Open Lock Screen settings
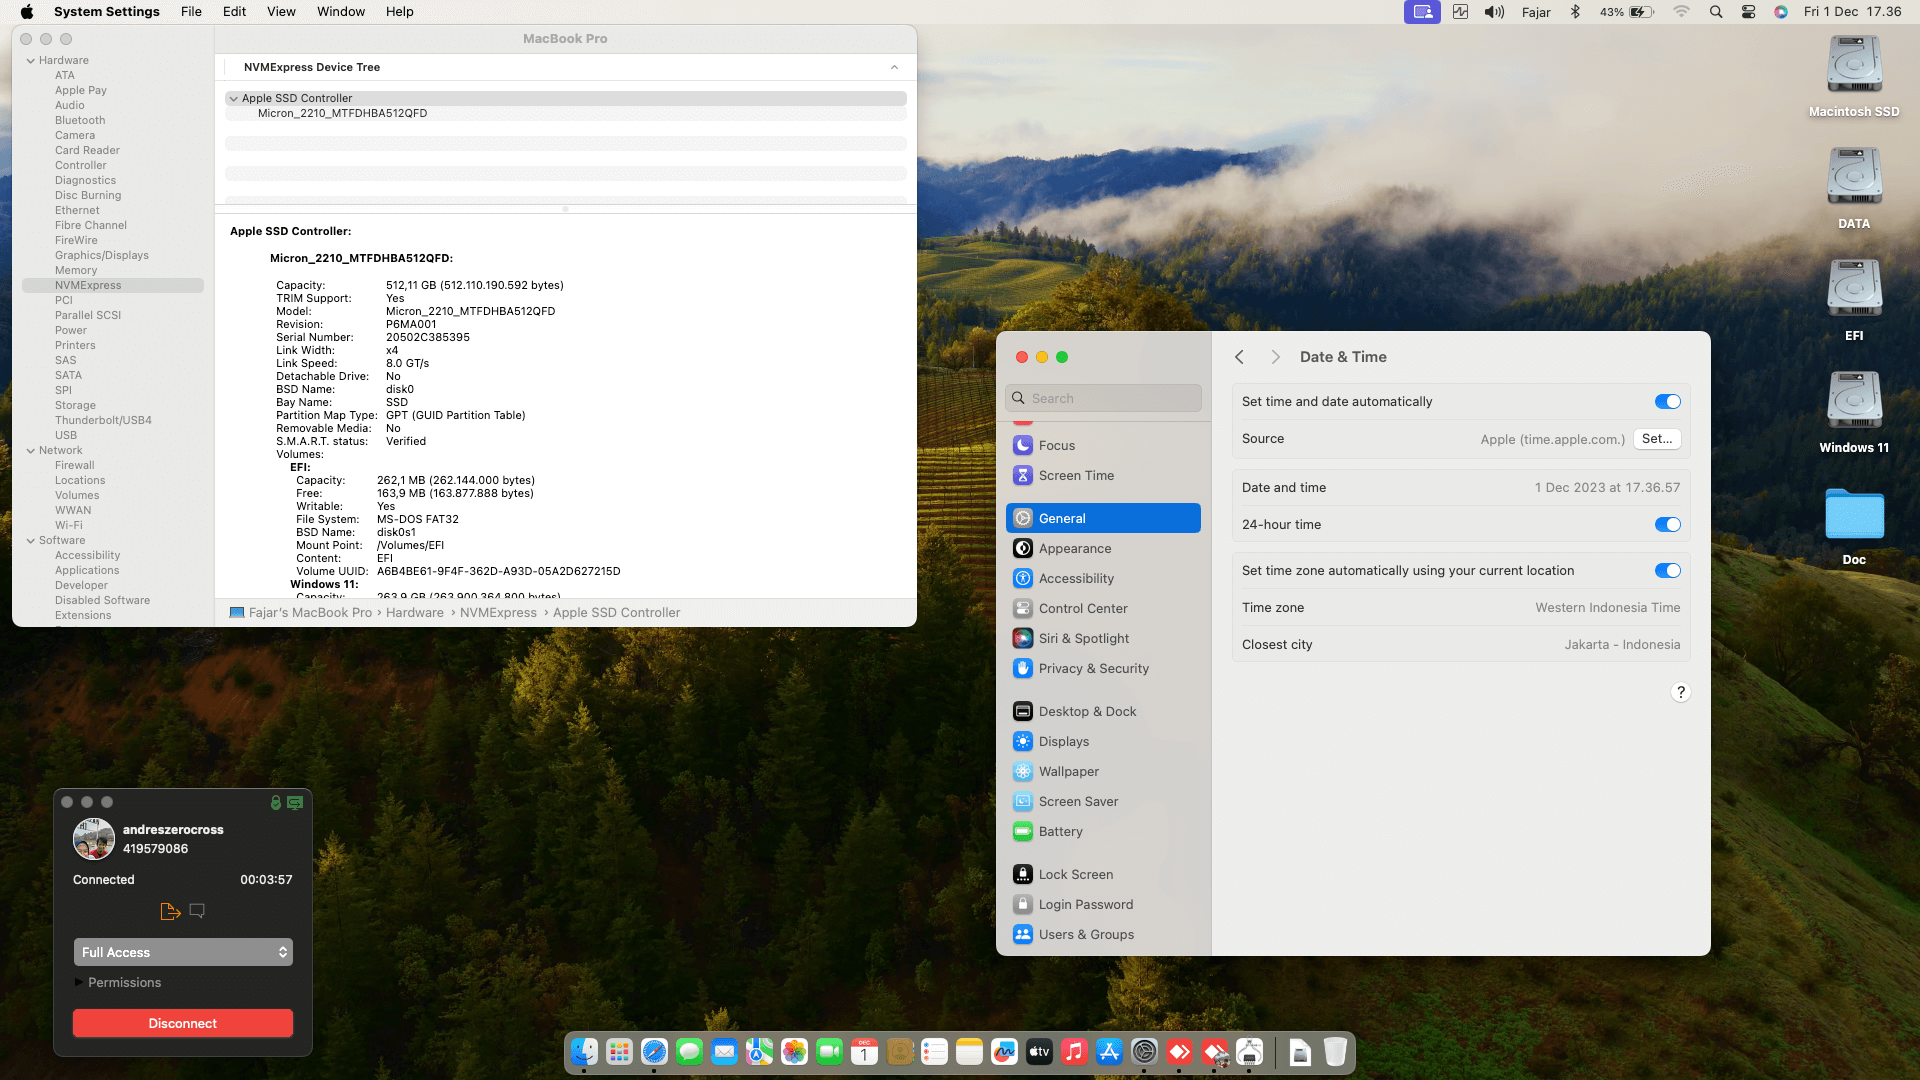Viewport: 1920px width, 1080px height. (x=1075, y=874)
